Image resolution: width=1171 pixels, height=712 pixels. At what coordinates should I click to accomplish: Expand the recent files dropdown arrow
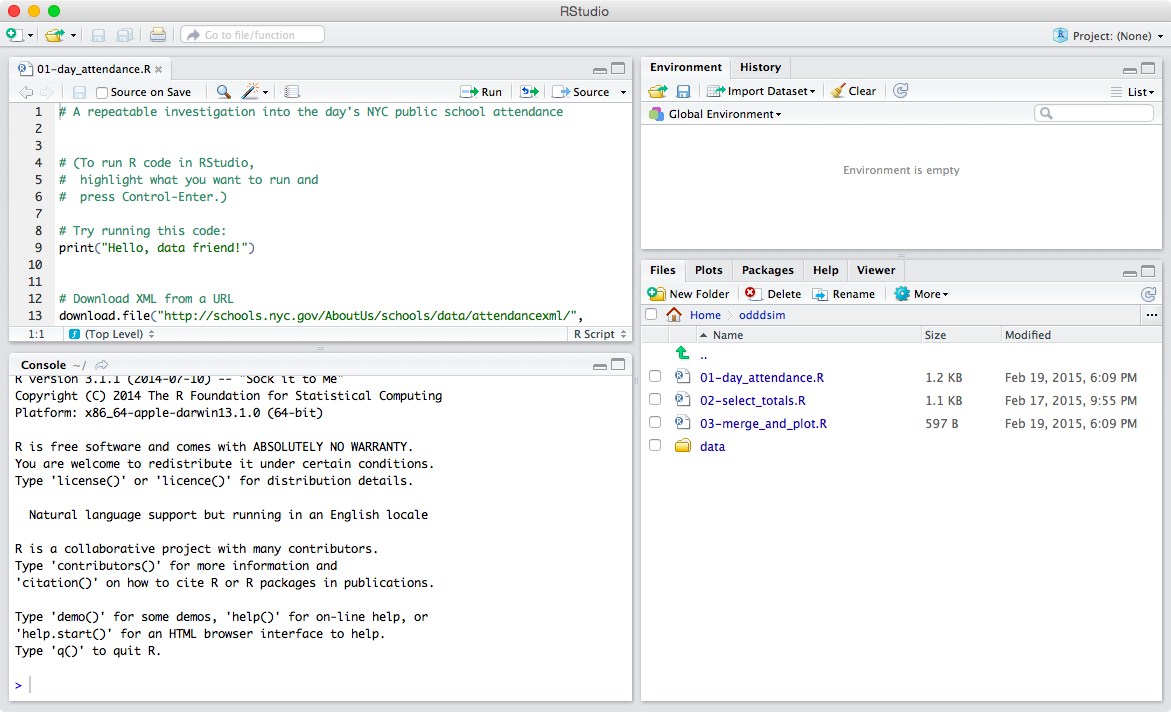(x=73, y=35)
